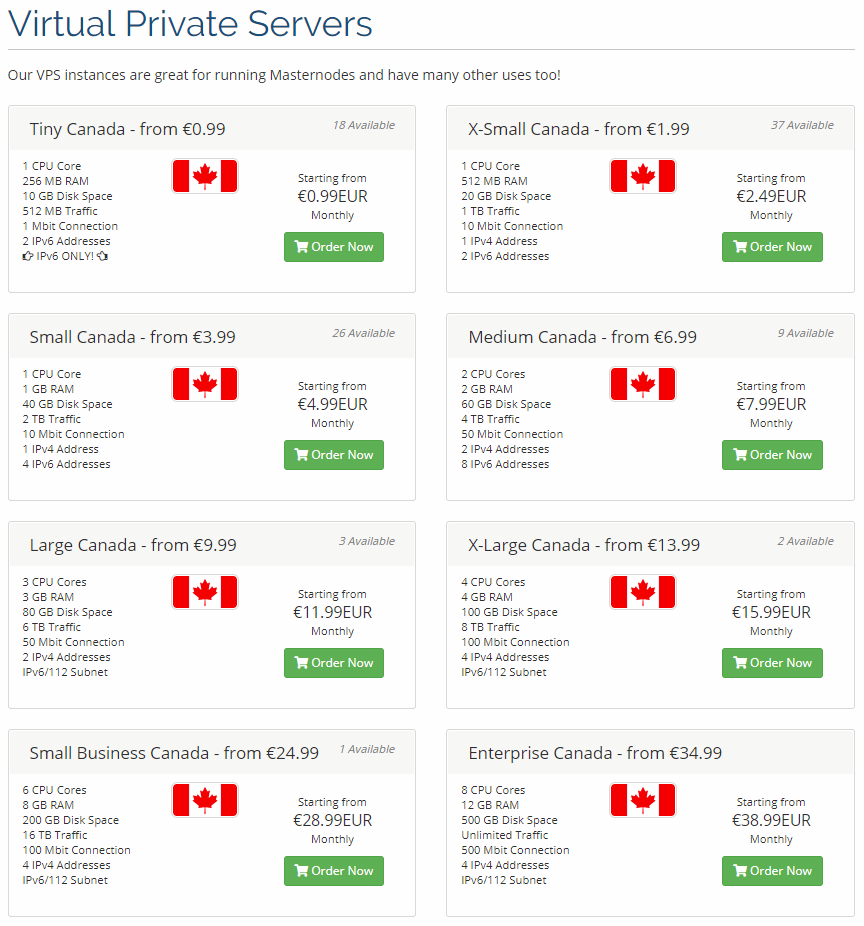The width and height of the screenshot is (864, 926).
Task: Click the Canada flag in Medium Canada plan
Action: (643, 384)
